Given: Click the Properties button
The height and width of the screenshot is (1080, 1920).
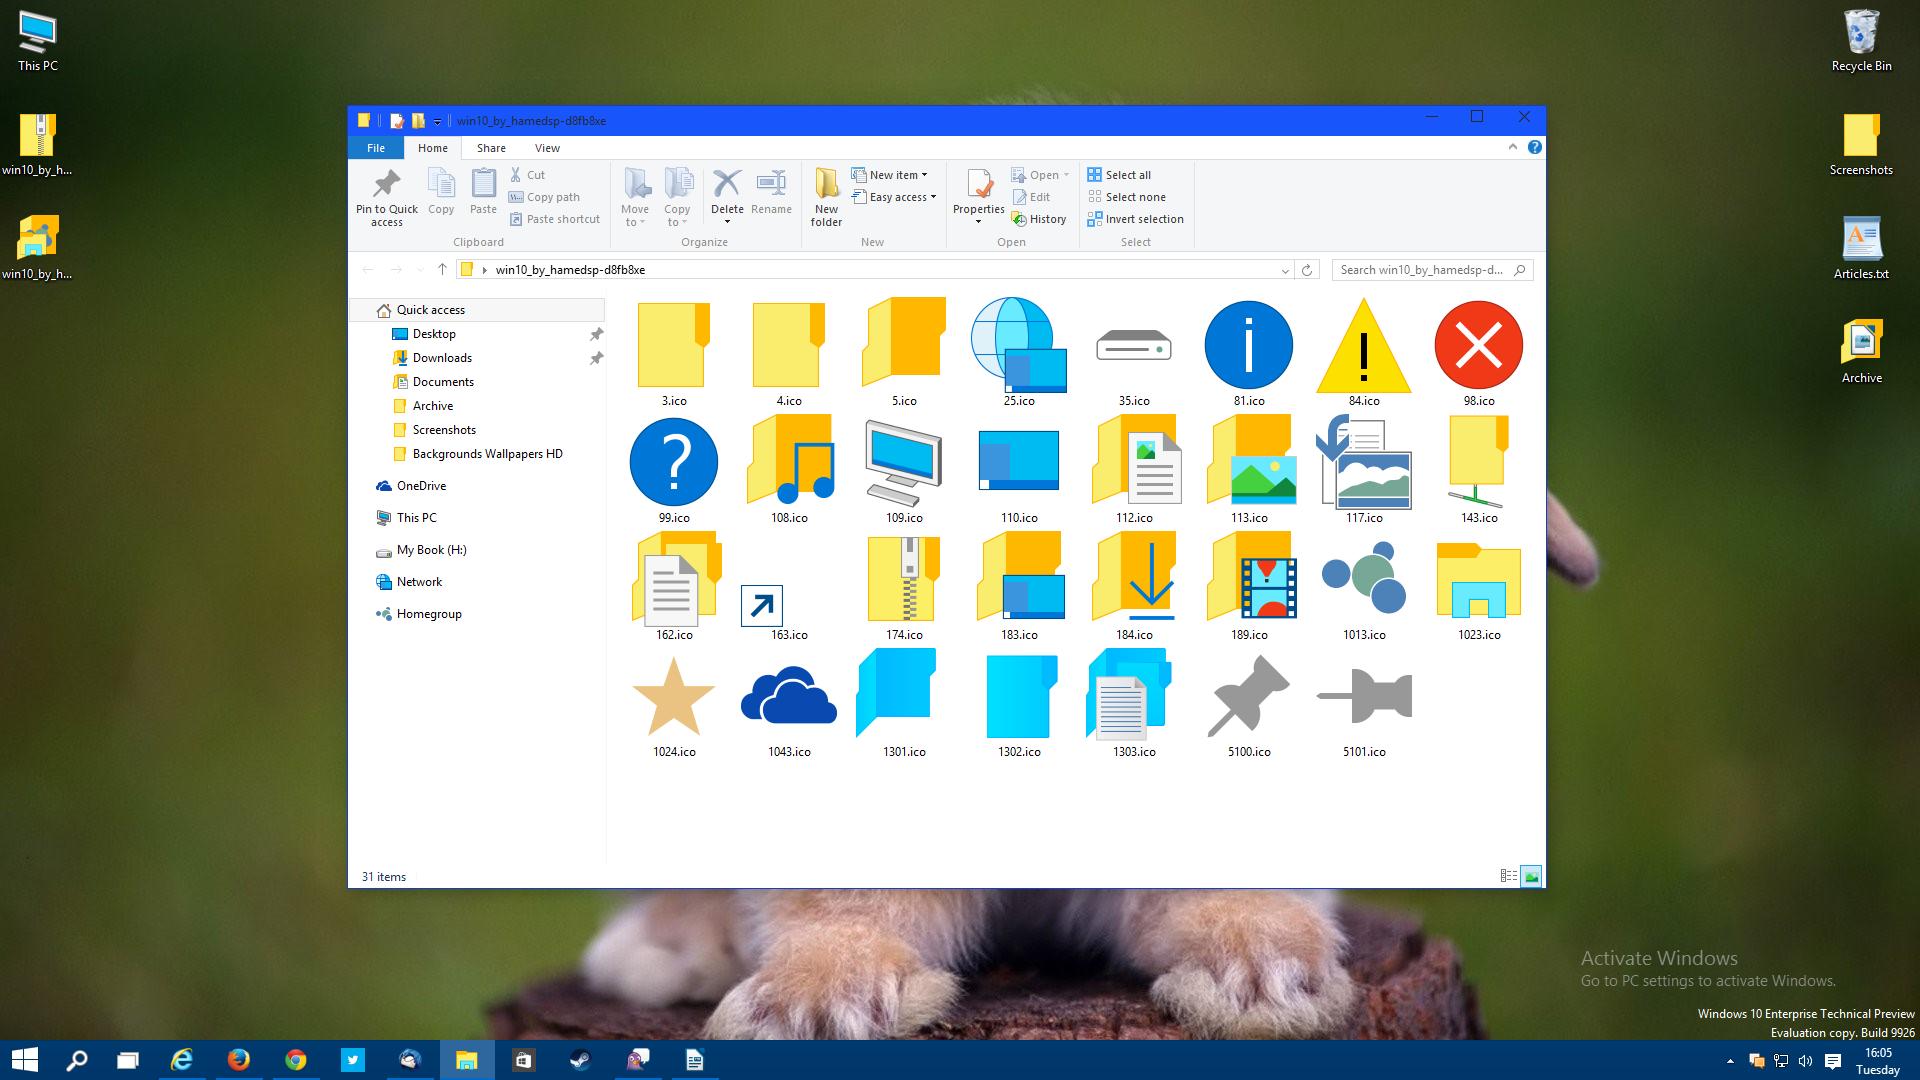Looking at the screenshot, I should (x=980, y=195).
